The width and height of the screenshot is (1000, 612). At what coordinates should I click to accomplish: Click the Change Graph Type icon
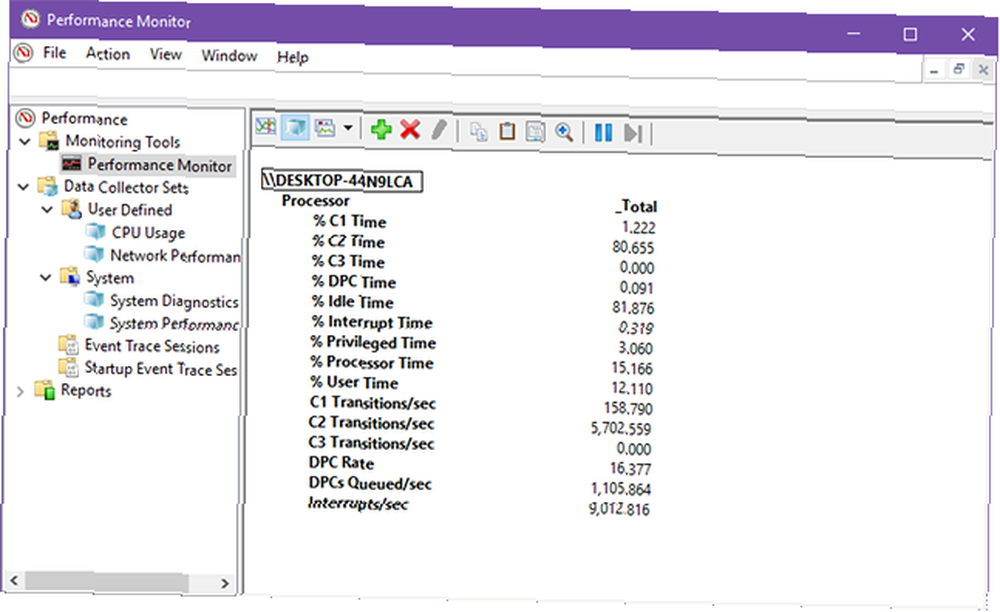(x=325, y=128)
